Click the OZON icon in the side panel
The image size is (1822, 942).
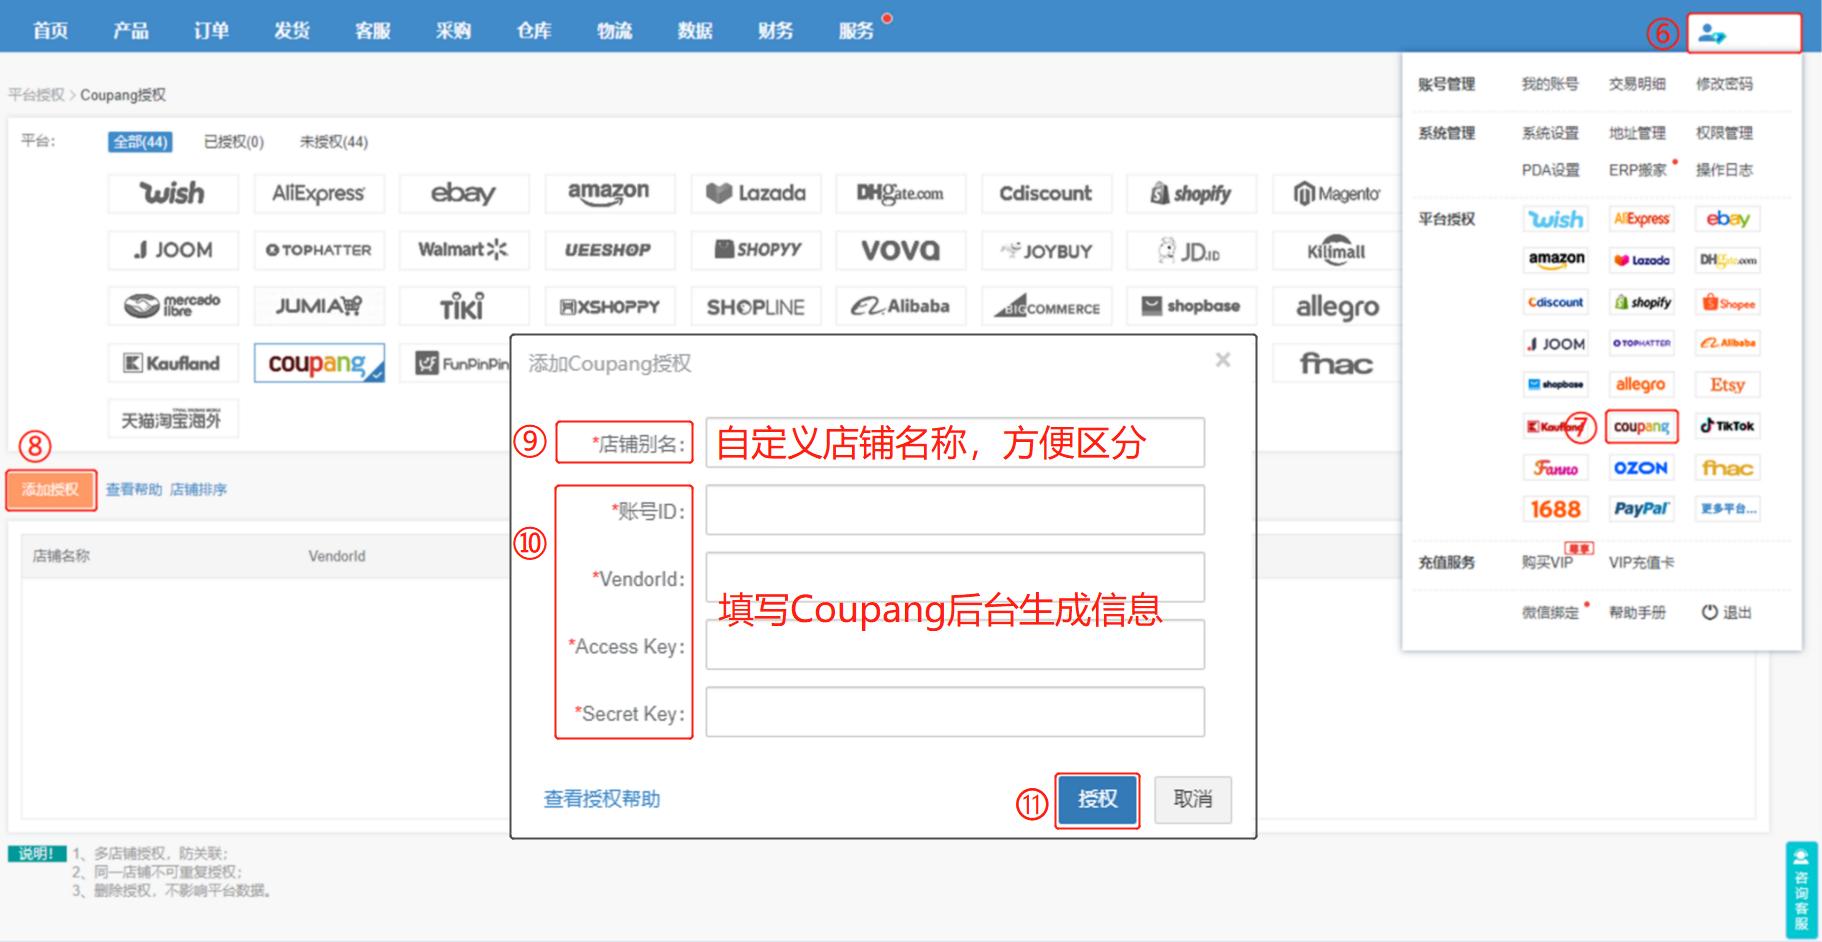click(1642, 467)
